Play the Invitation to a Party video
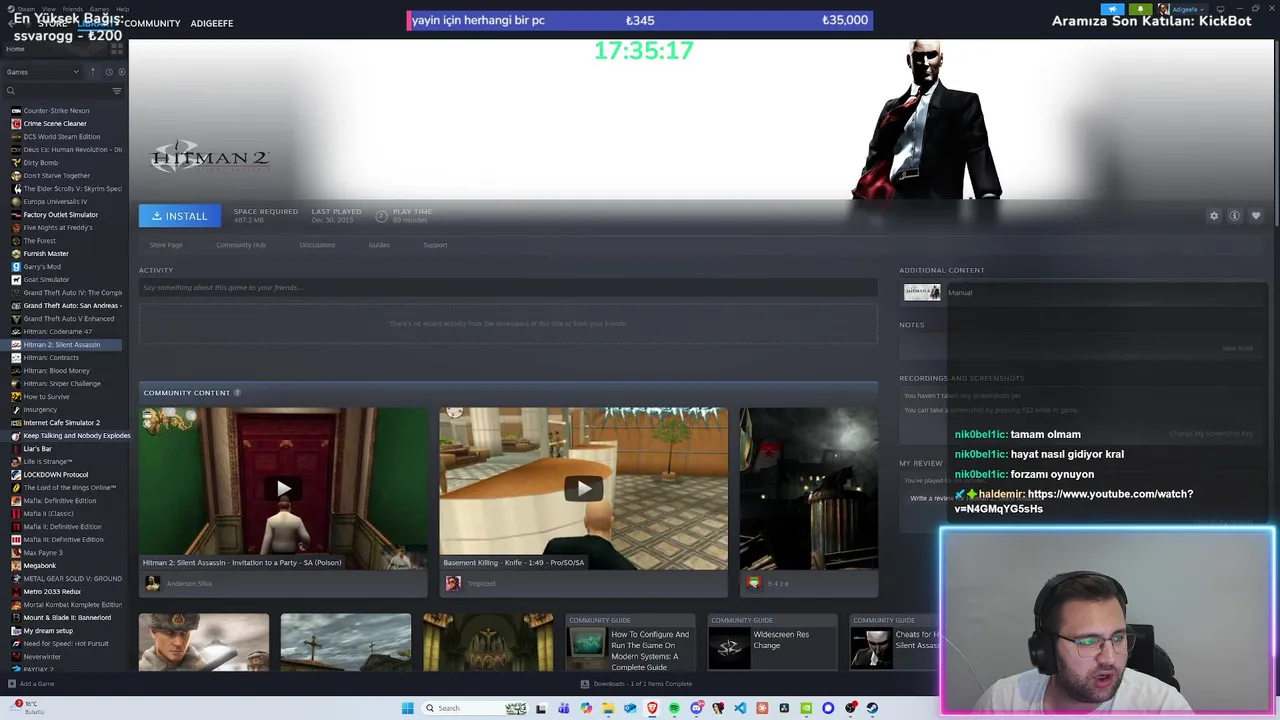1280x720 pixels. click(x=284, y=489)
